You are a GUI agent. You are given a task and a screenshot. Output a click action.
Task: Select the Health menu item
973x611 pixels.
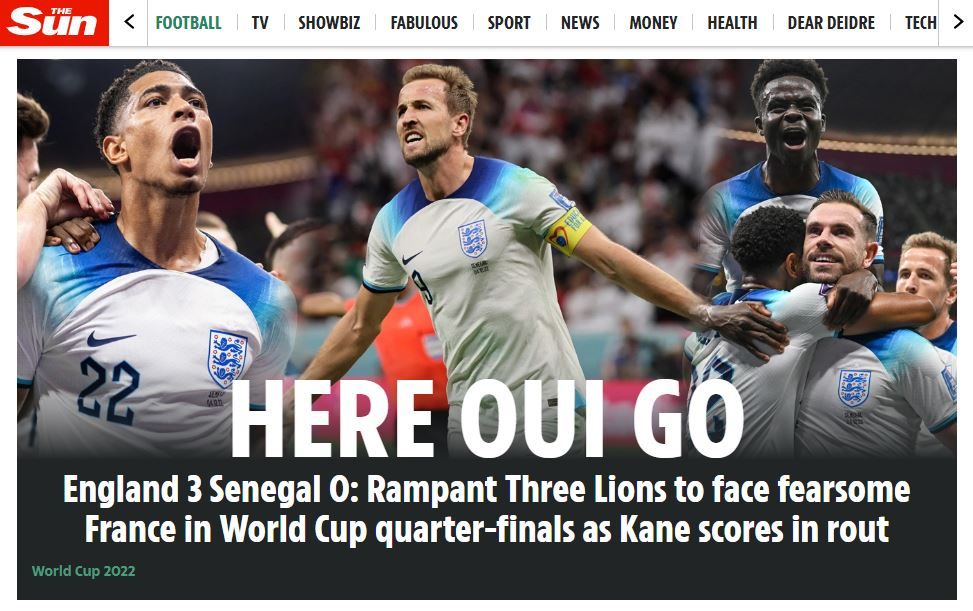[732, 23]
